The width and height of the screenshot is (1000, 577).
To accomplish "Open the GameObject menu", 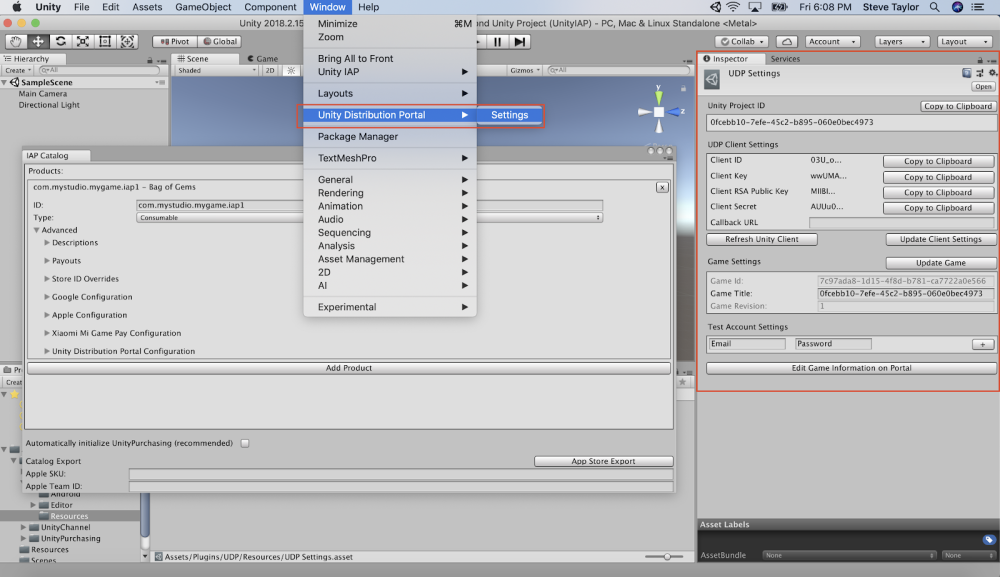I will [x=203, y=7].
